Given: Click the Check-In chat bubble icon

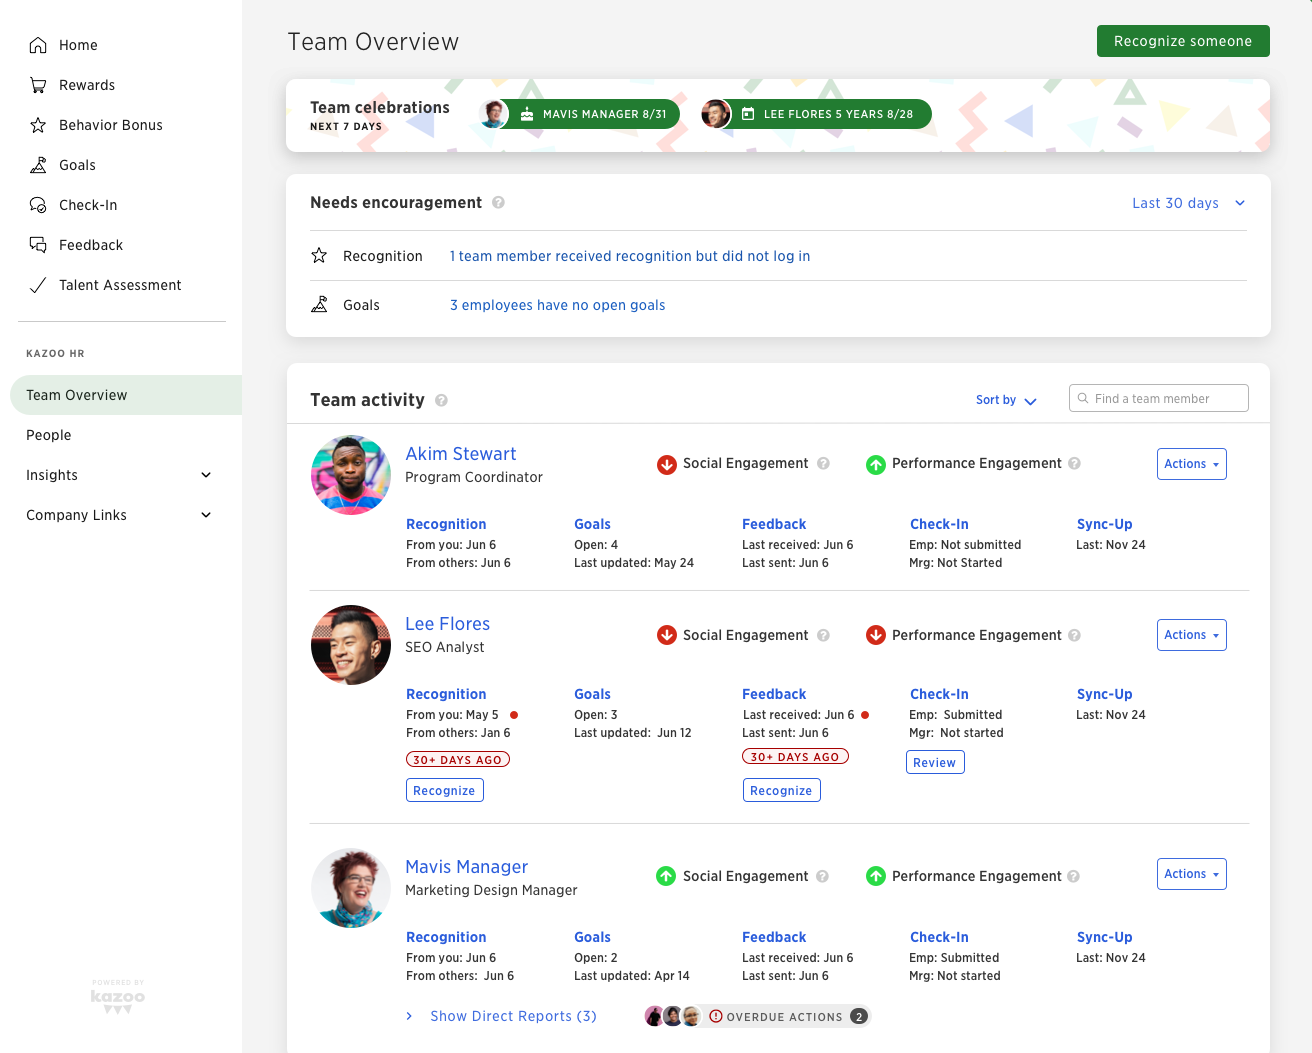Looking at the screenshot, I should [38, 205].
